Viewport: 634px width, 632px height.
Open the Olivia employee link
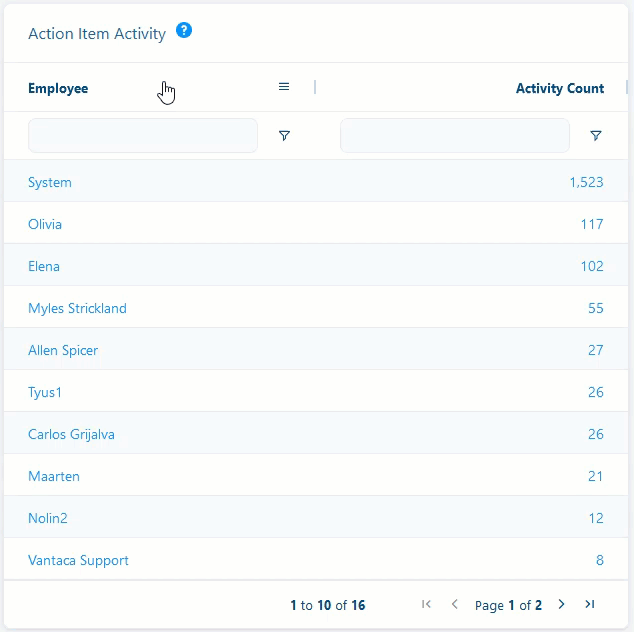coord(45,224)
